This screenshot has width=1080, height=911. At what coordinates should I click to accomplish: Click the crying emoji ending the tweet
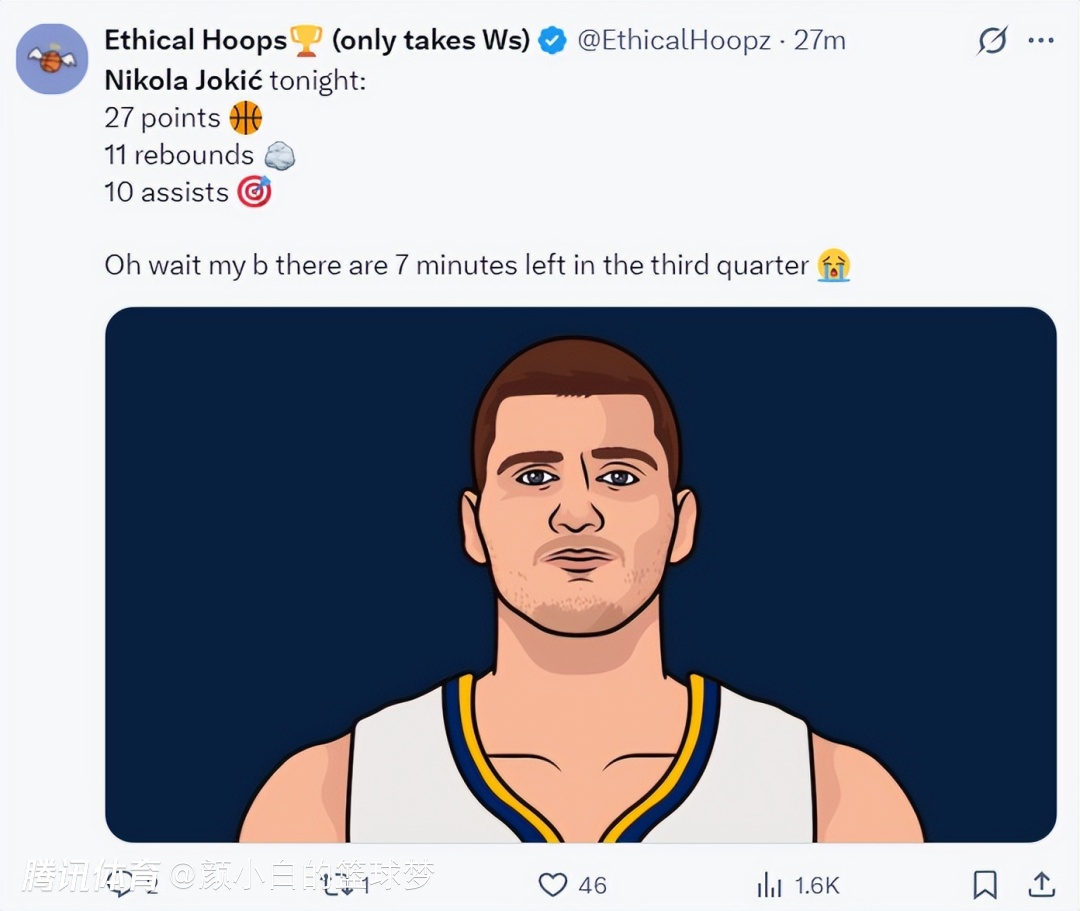click(833, 265)
